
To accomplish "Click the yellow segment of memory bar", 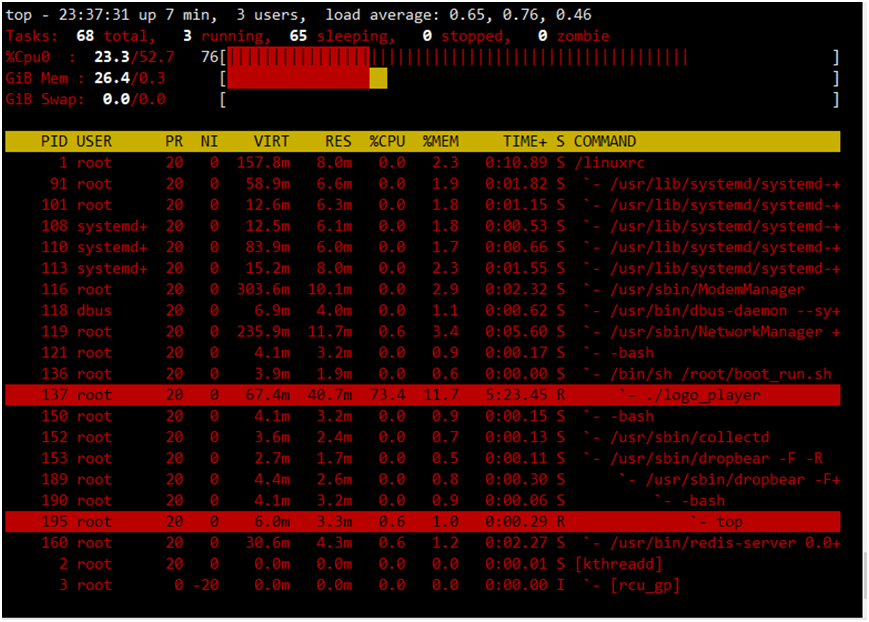I will (378, 78).
